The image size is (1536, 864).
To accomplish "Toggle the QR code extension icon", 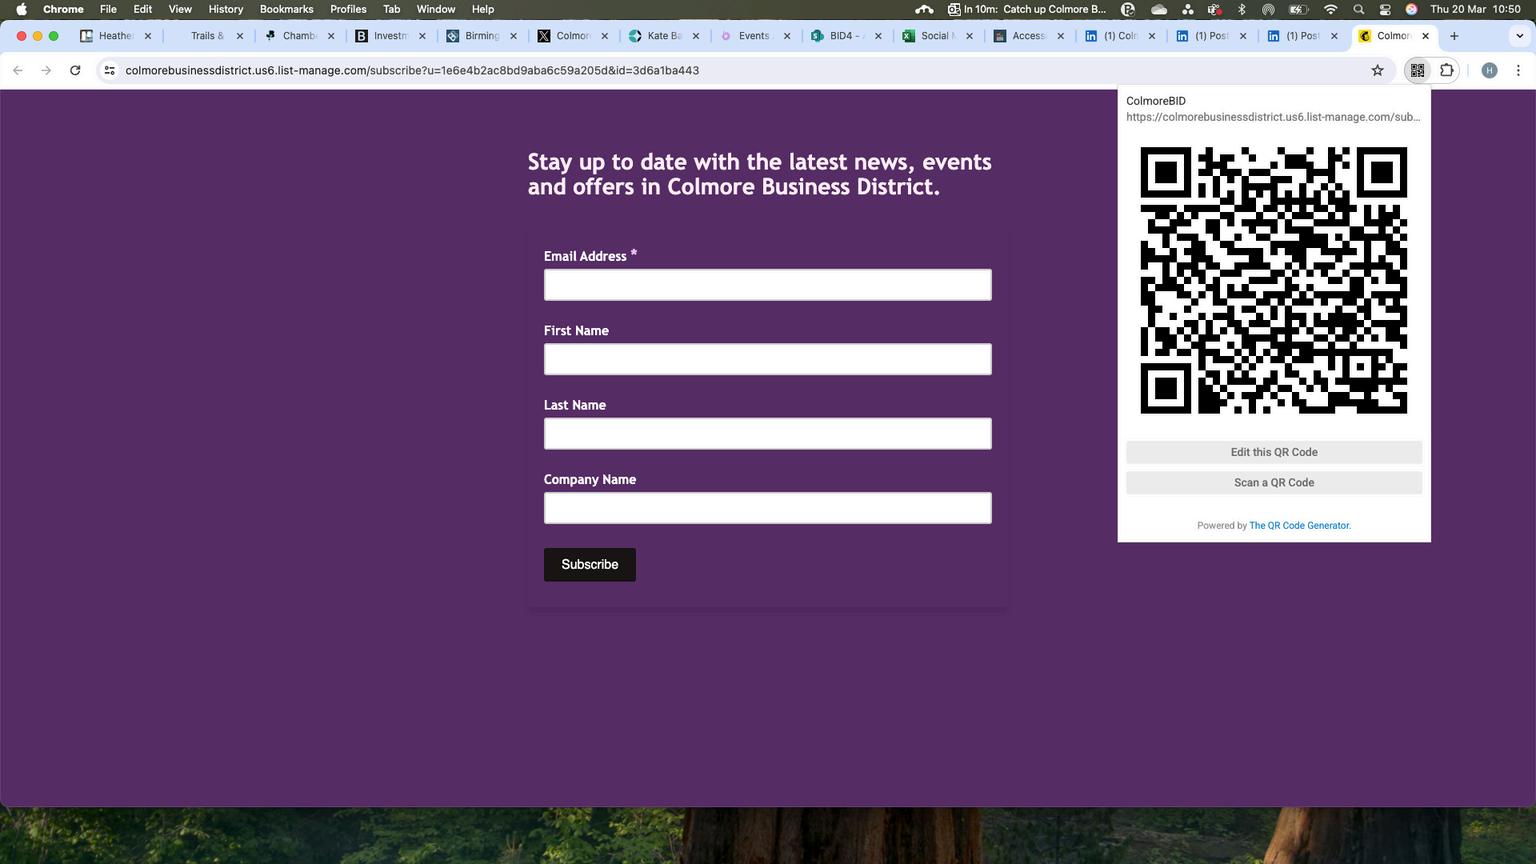I will coord(1417,70).
